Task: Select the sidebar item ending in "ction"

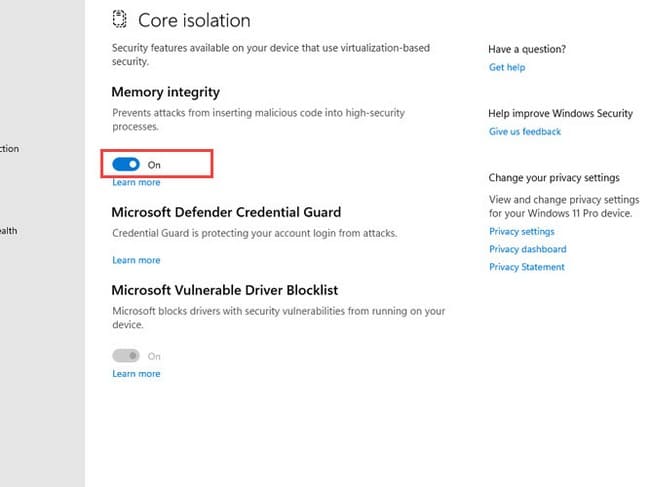Action: tap(10, 149)
